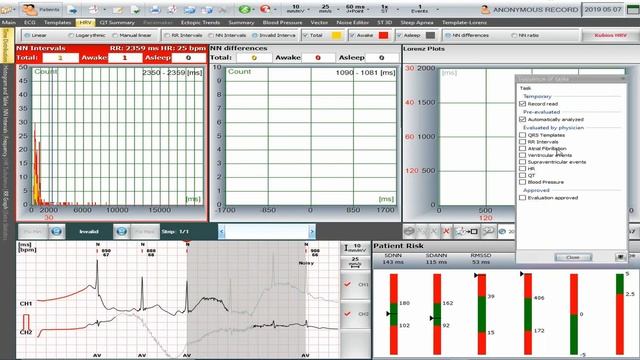Screen dimensions: 640x360
Task: Click the printer icon in toolbar
Action: 155,9
